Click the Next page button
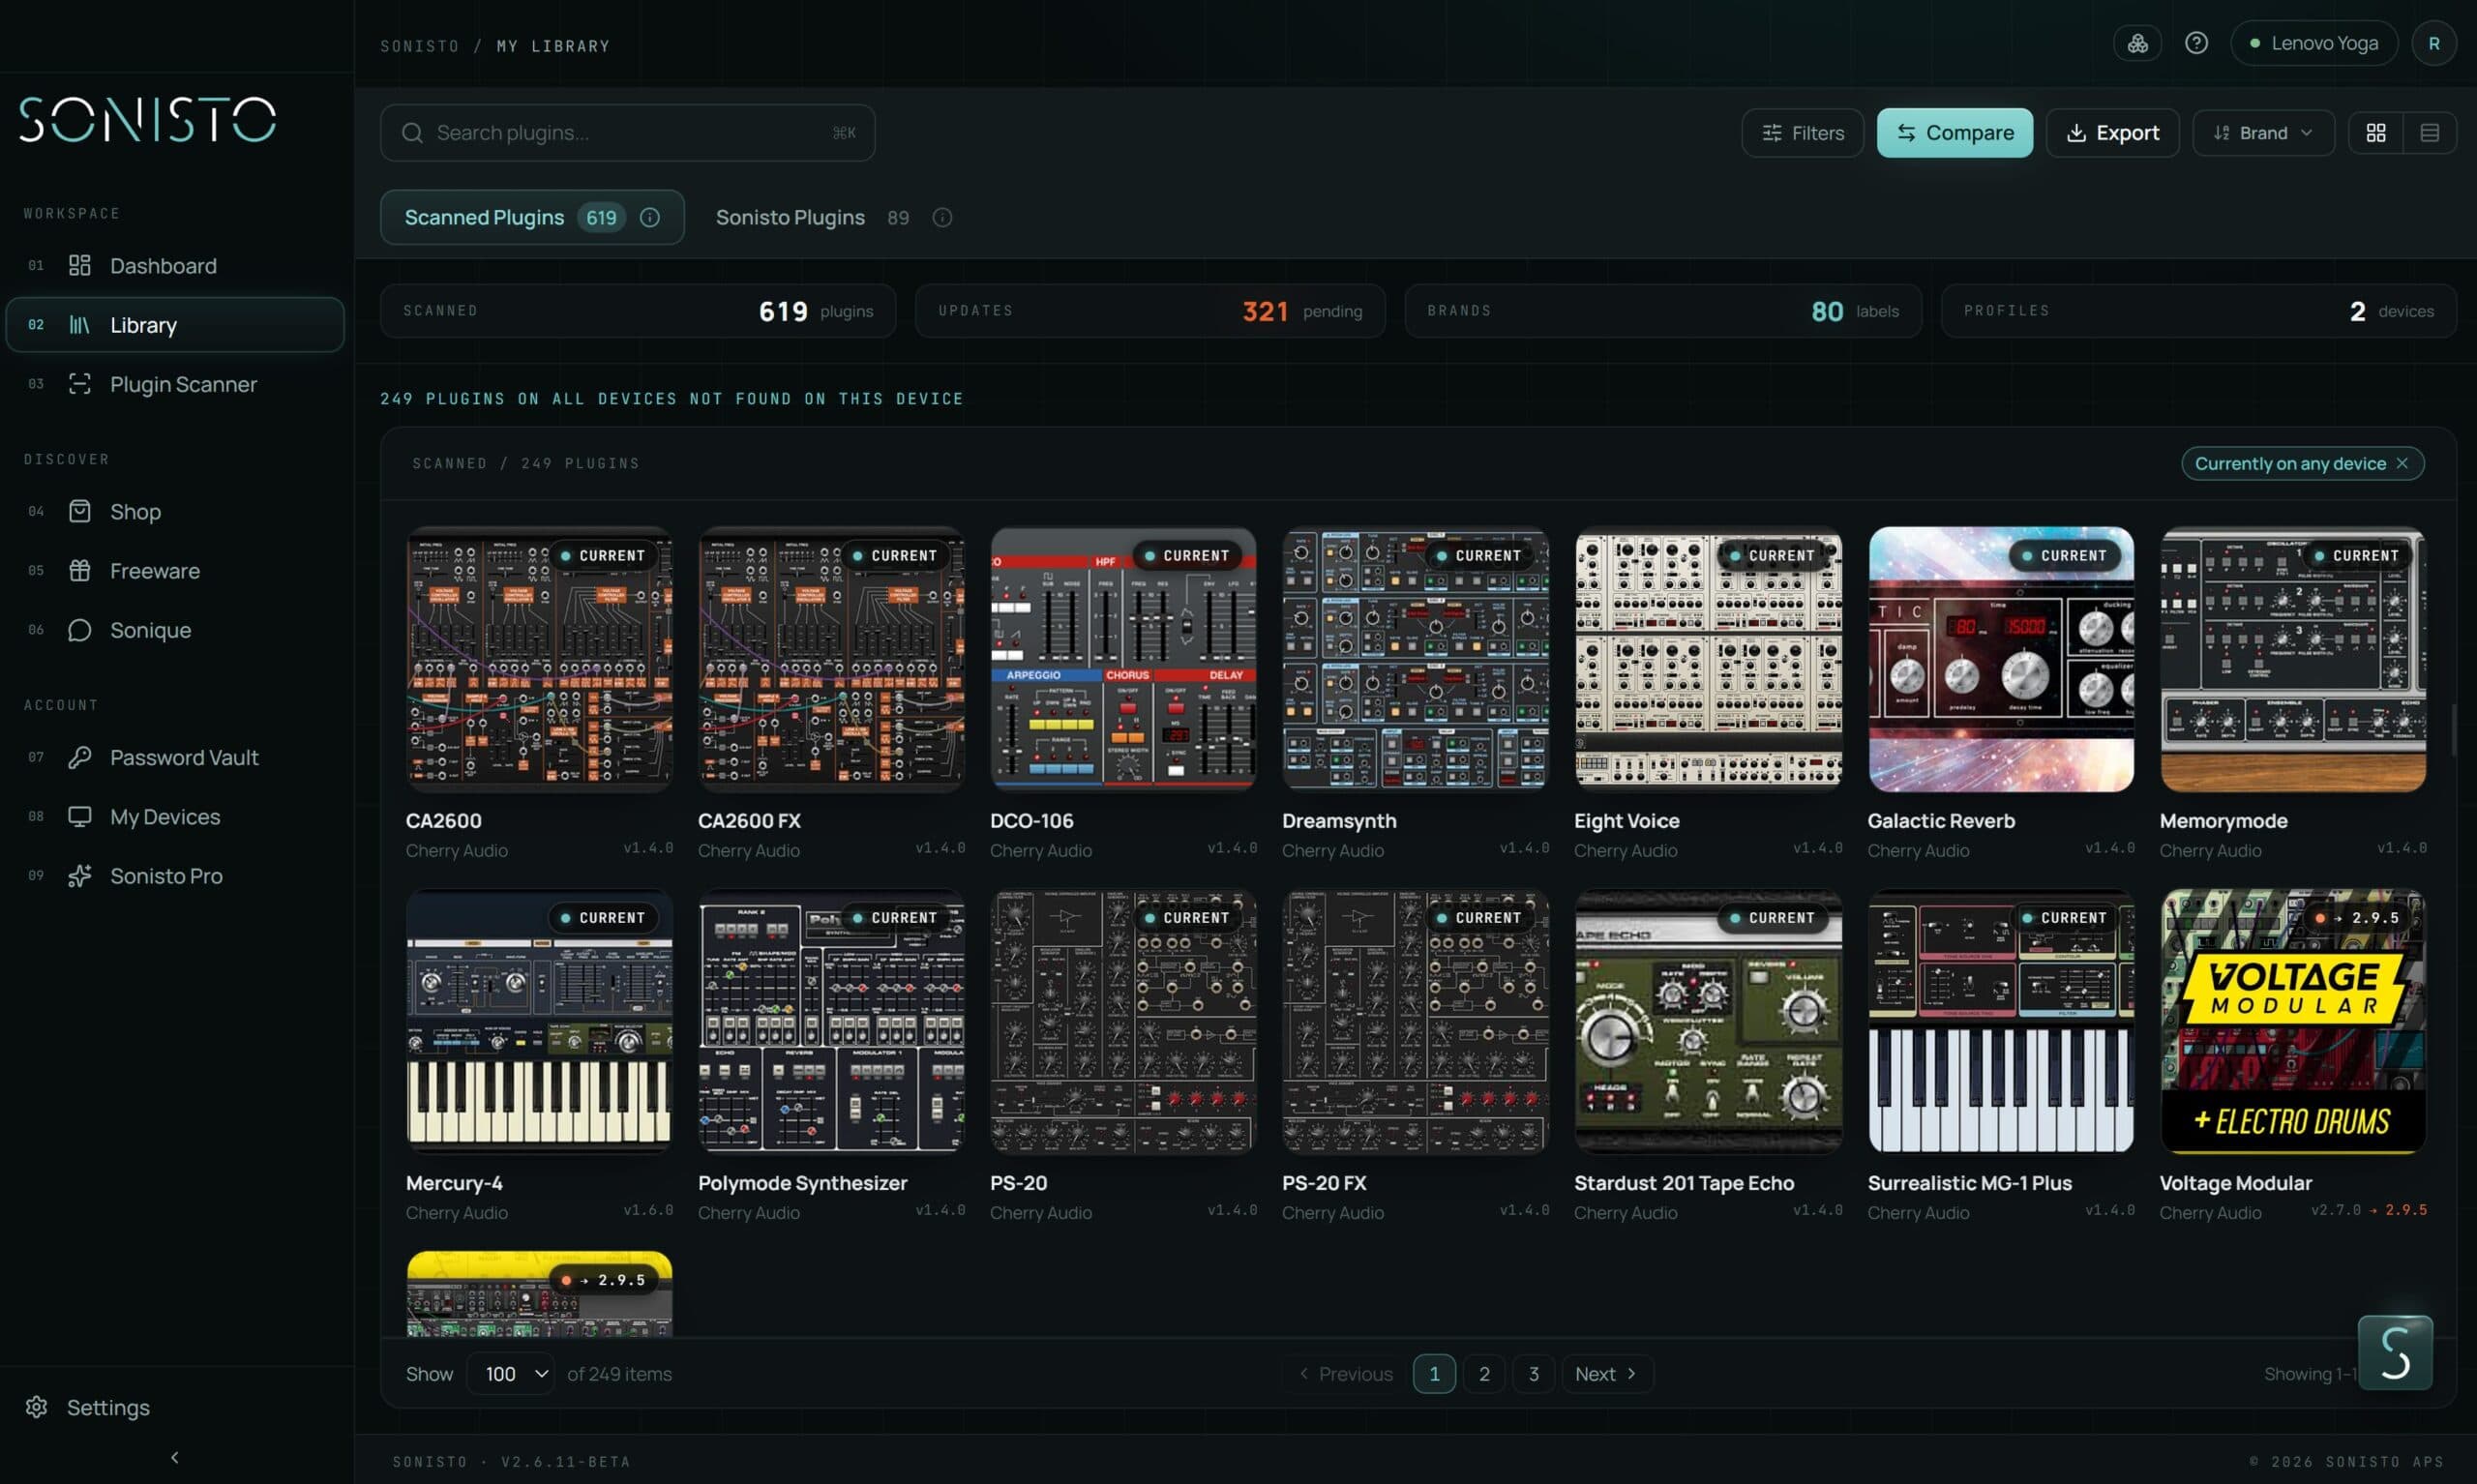Viewport: 2477px width, 1484px height. tap(1606, 1374)
